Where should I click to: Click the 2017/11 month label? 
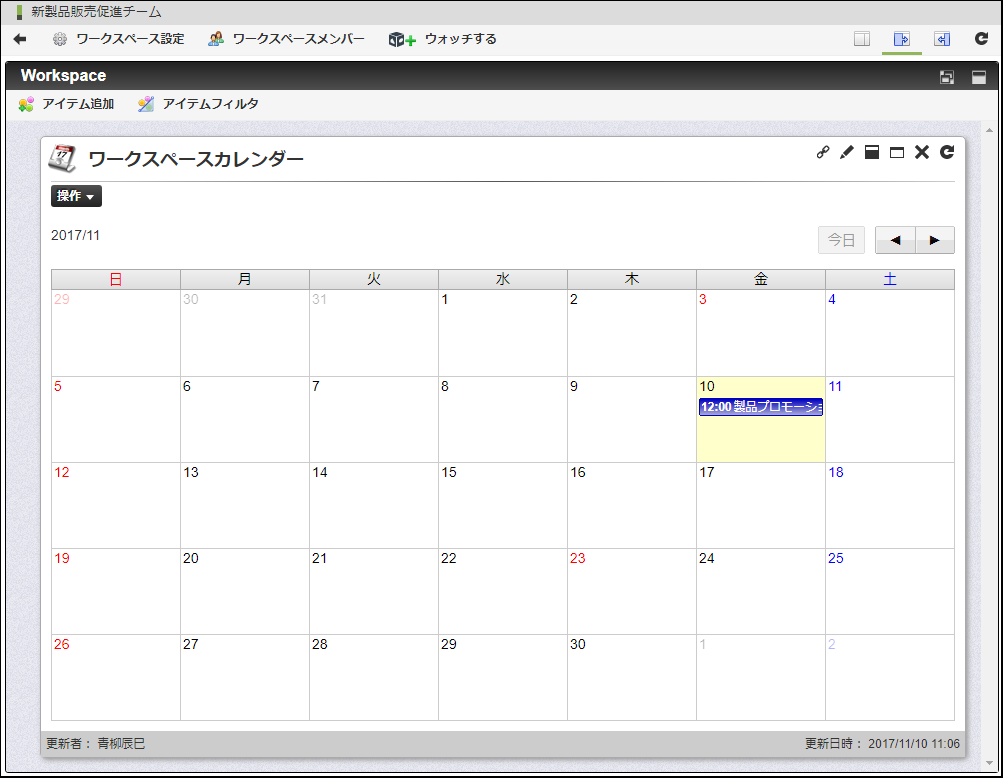click(x=75, y=235)
